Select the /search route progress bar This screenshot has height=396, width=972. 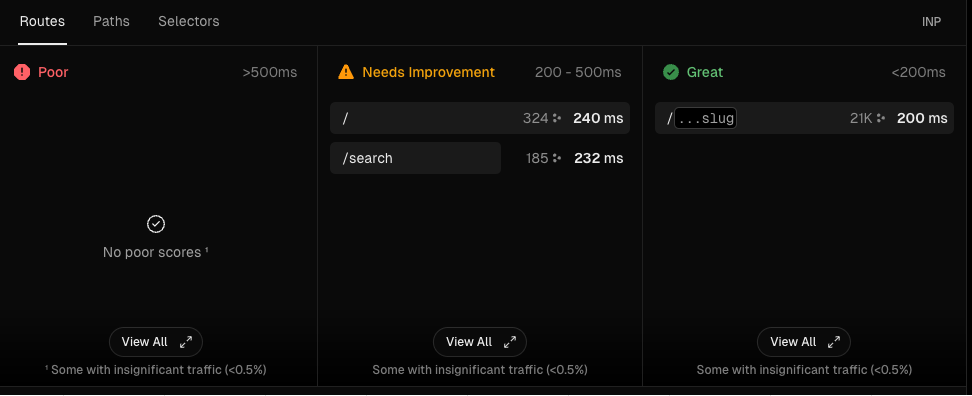[415, 158]
